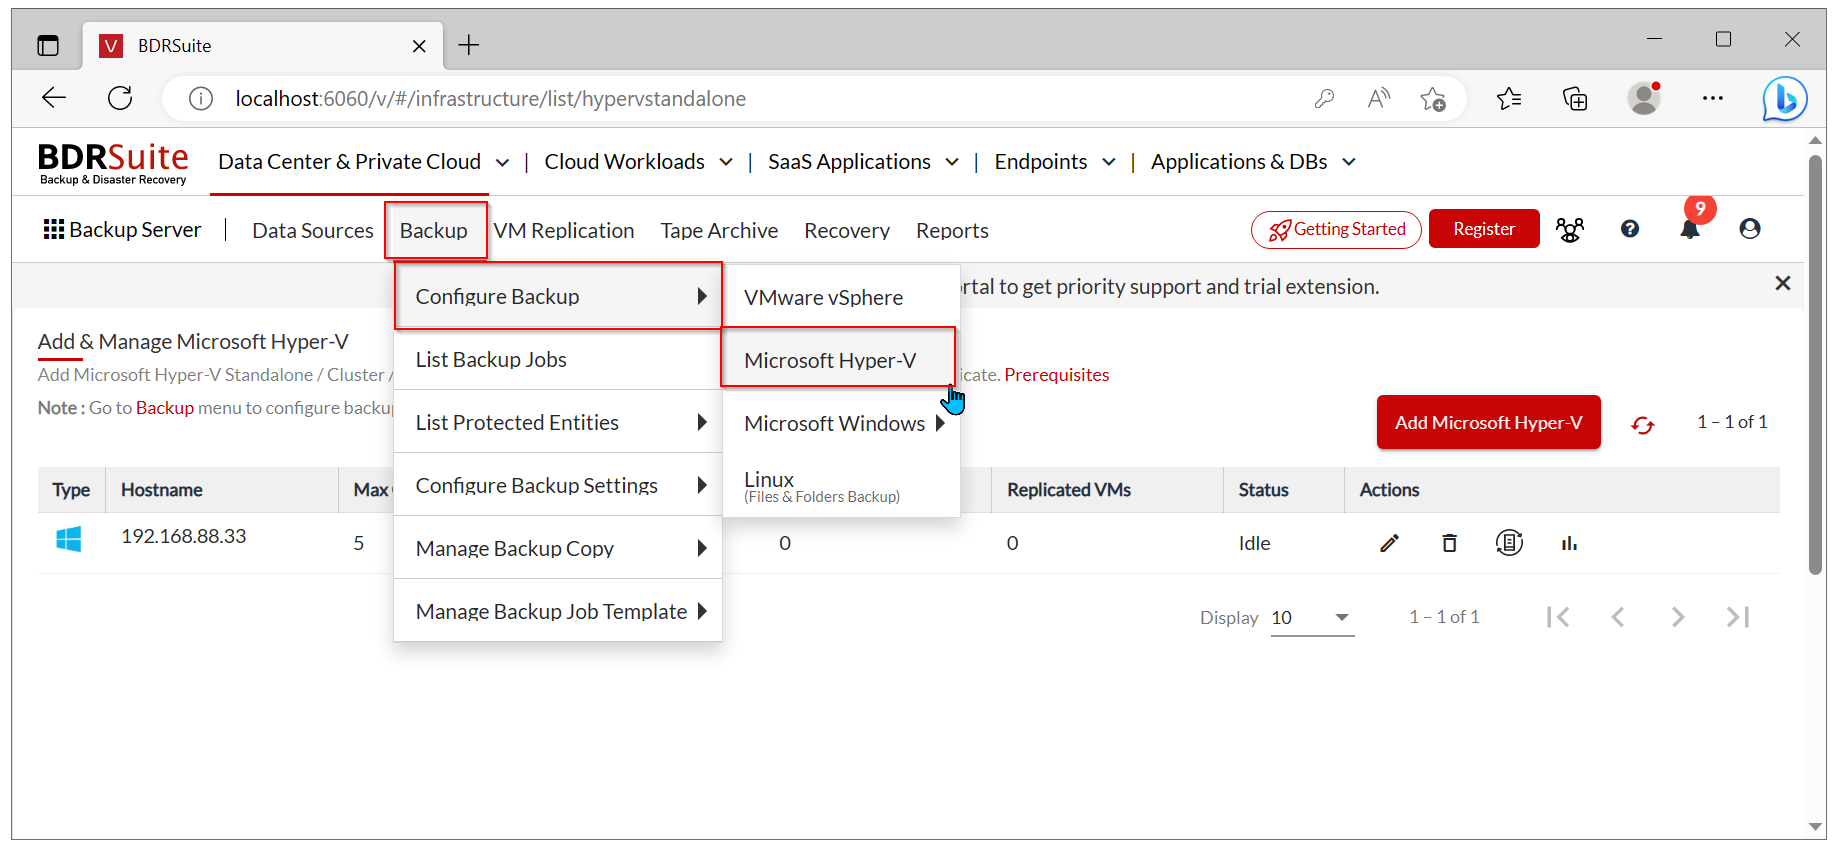The height and width of the screenshot is (850, 1833).
Task: Open Tape Archive tab
Action: [x=719, y=231]
